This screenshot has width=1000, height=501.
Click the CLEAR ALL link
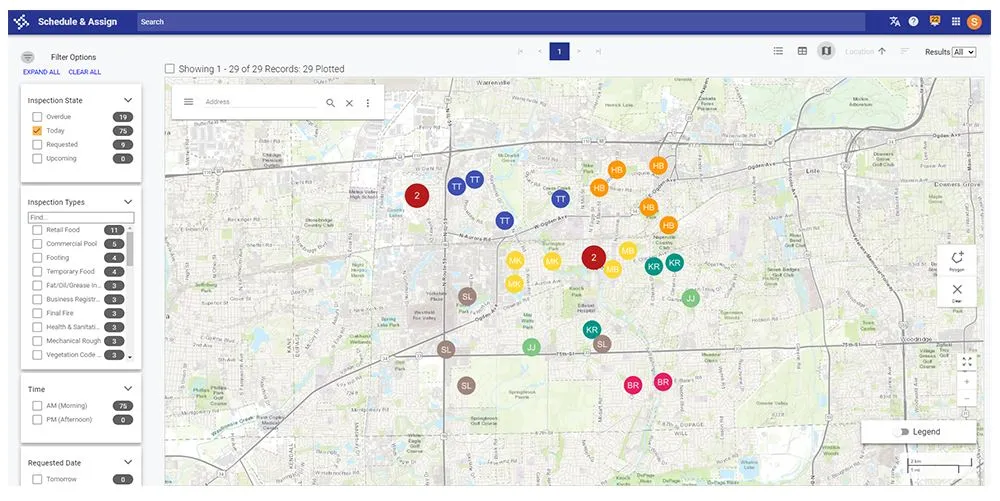(85, 72)
